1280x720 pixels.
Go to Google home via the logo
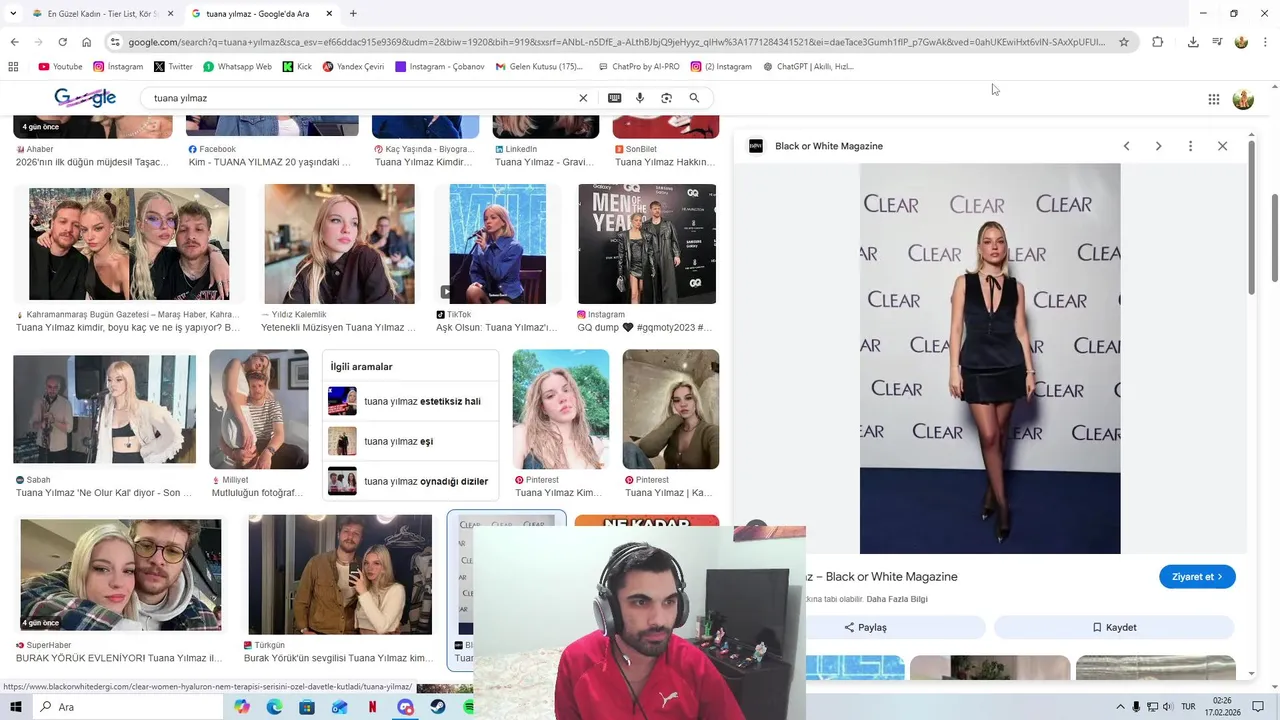(85, 98)
